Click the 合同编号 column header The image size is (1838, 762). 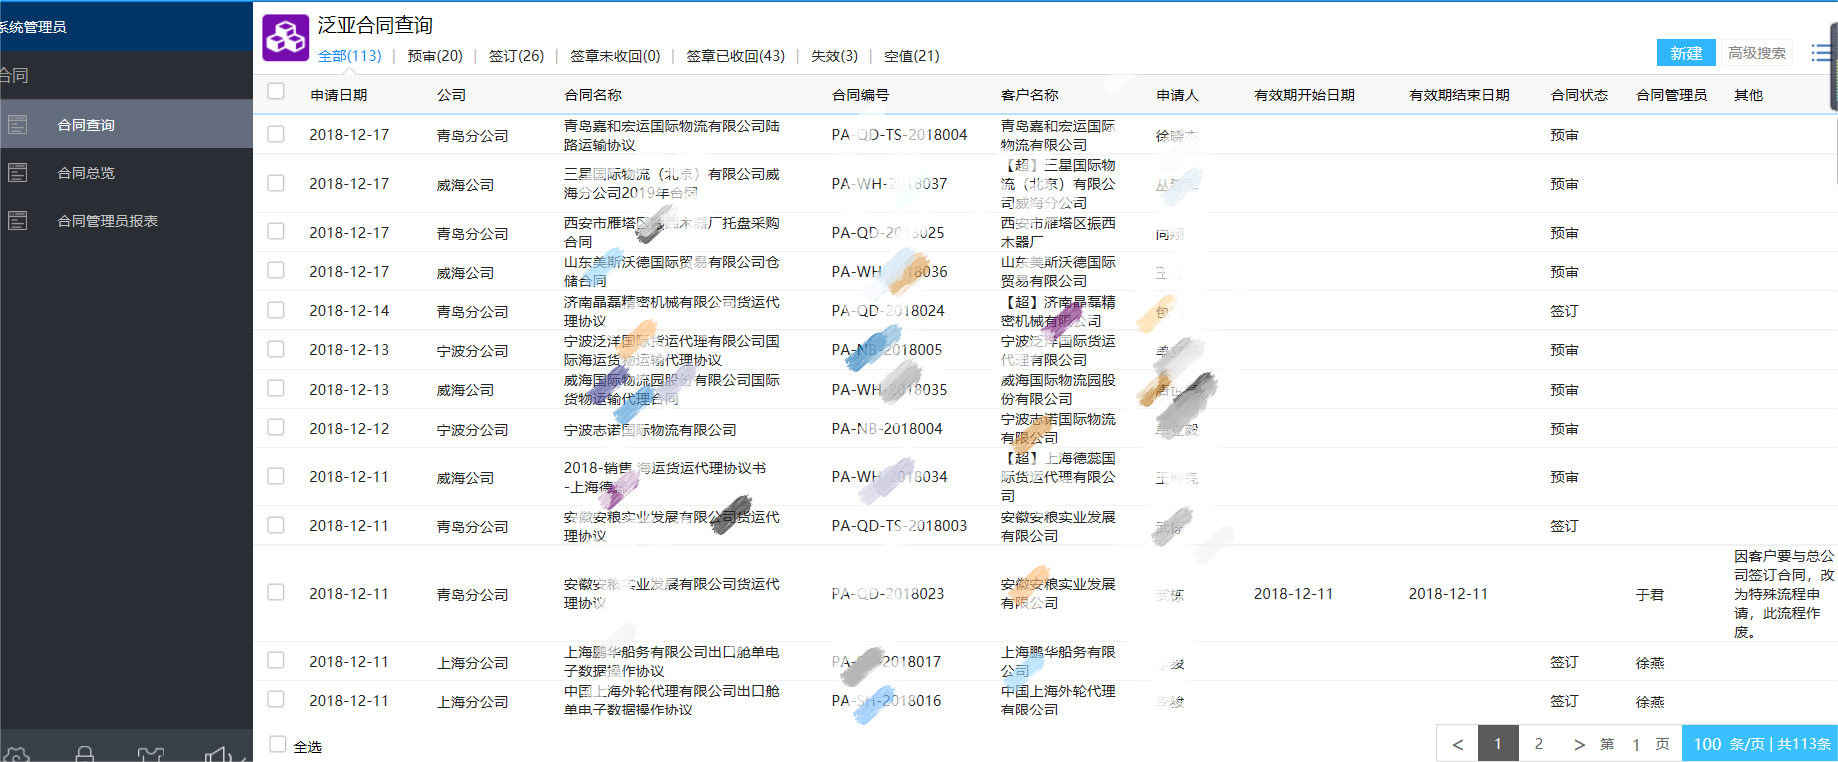point(861,95)
